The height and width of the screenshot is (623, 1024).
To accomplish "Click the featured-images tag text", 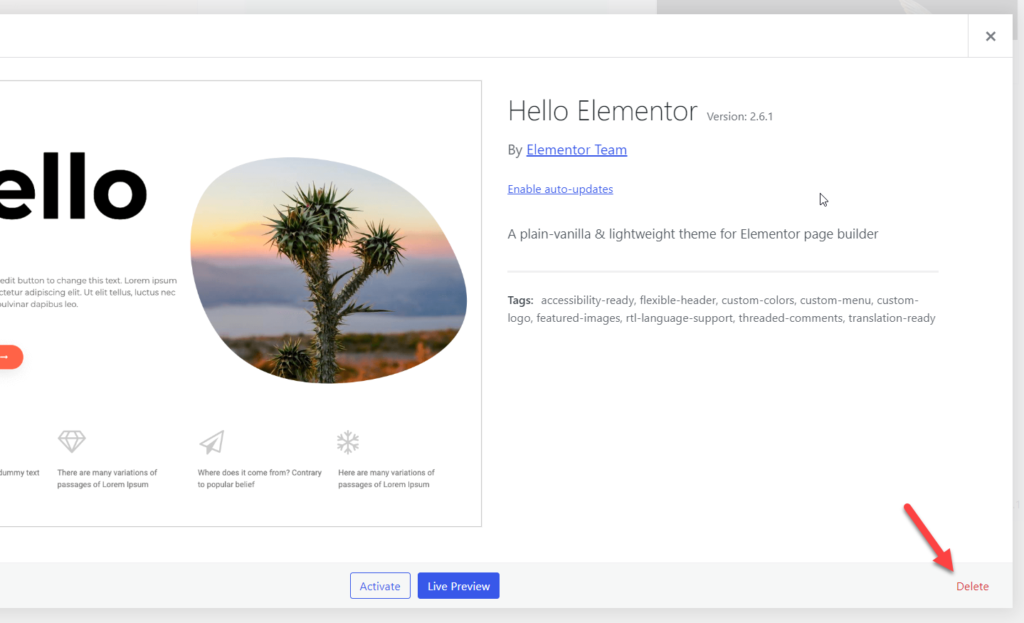I will point(578,318).
